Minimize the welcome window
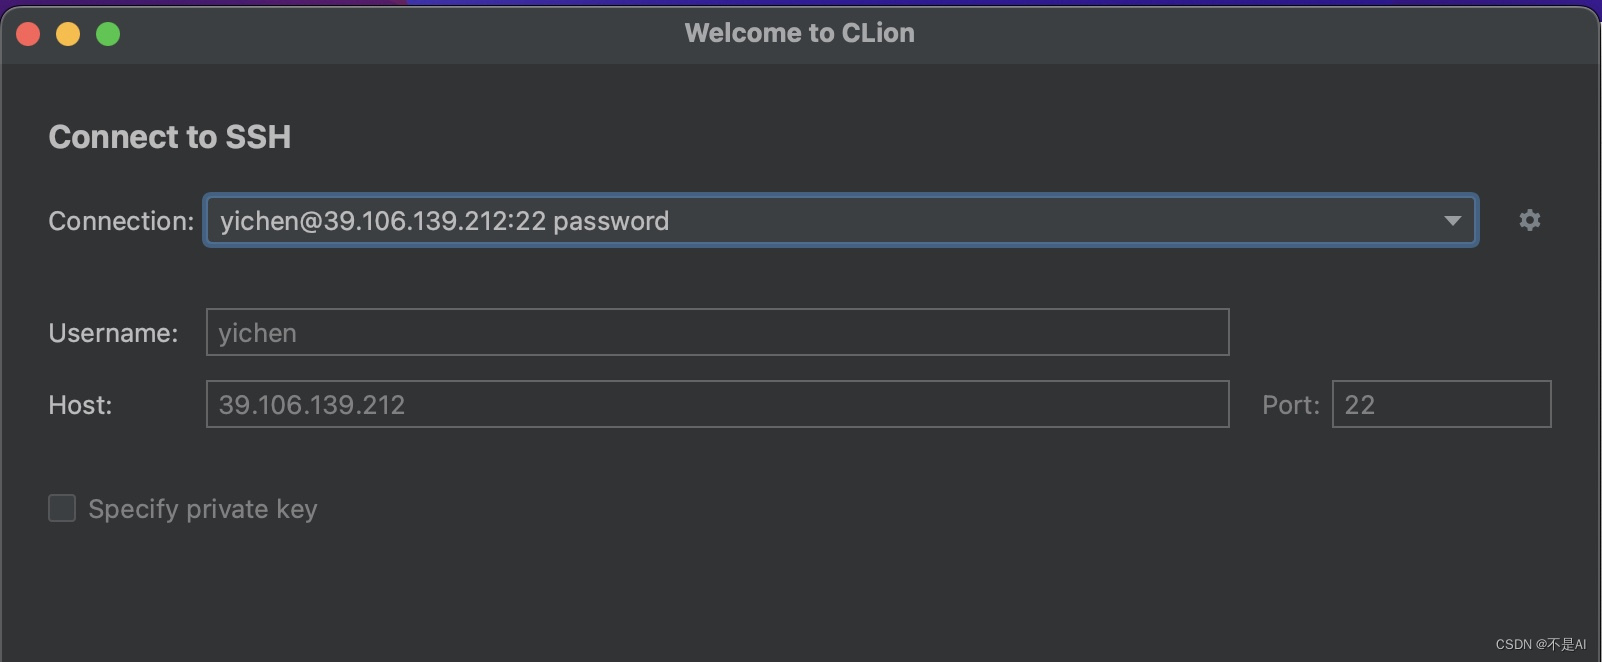Image resolution: width=1602 pixels, height=662 pixels. [68, 33]
